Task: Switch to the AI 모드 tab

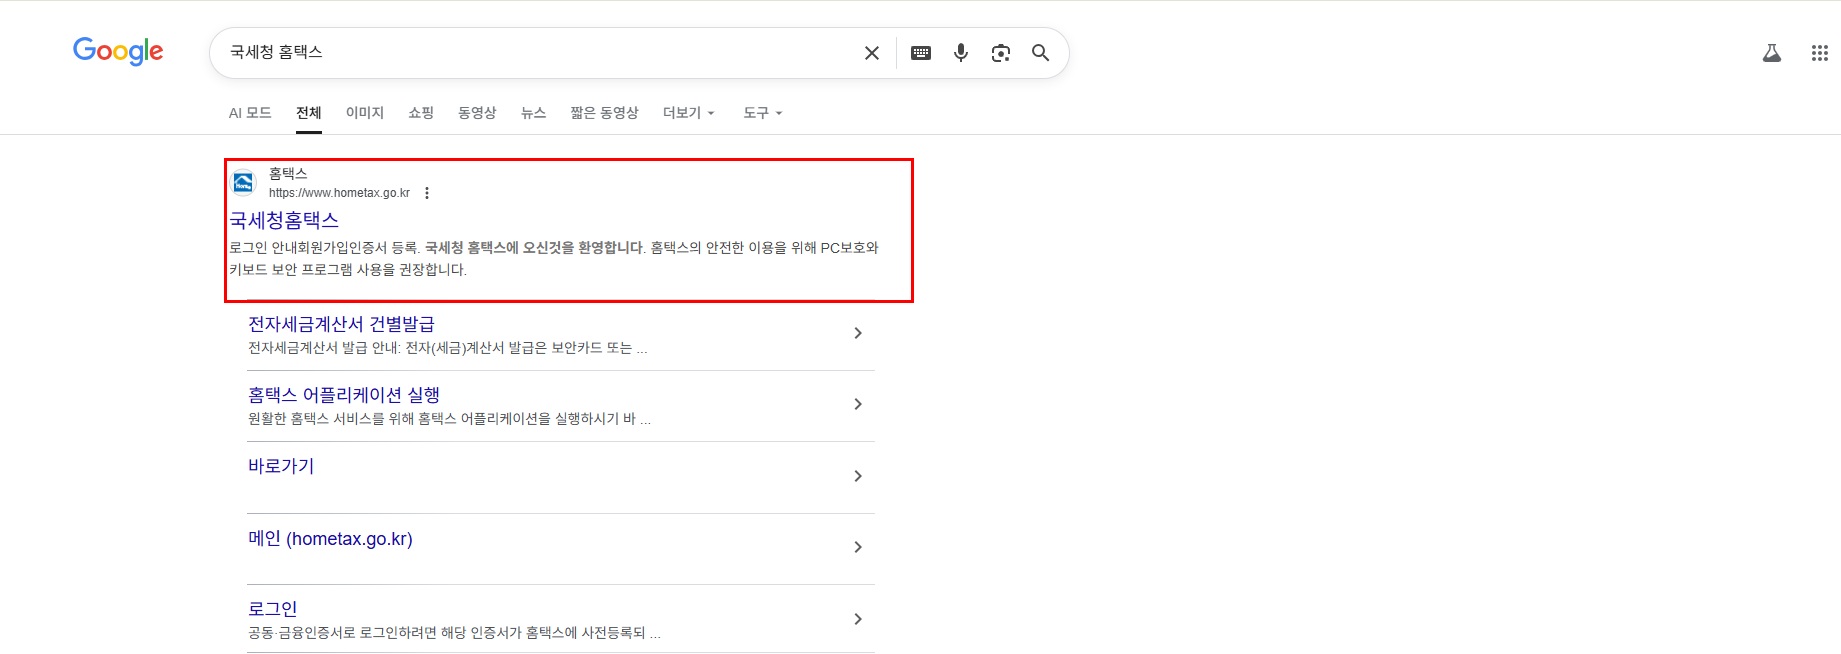Action: point(250,113)
